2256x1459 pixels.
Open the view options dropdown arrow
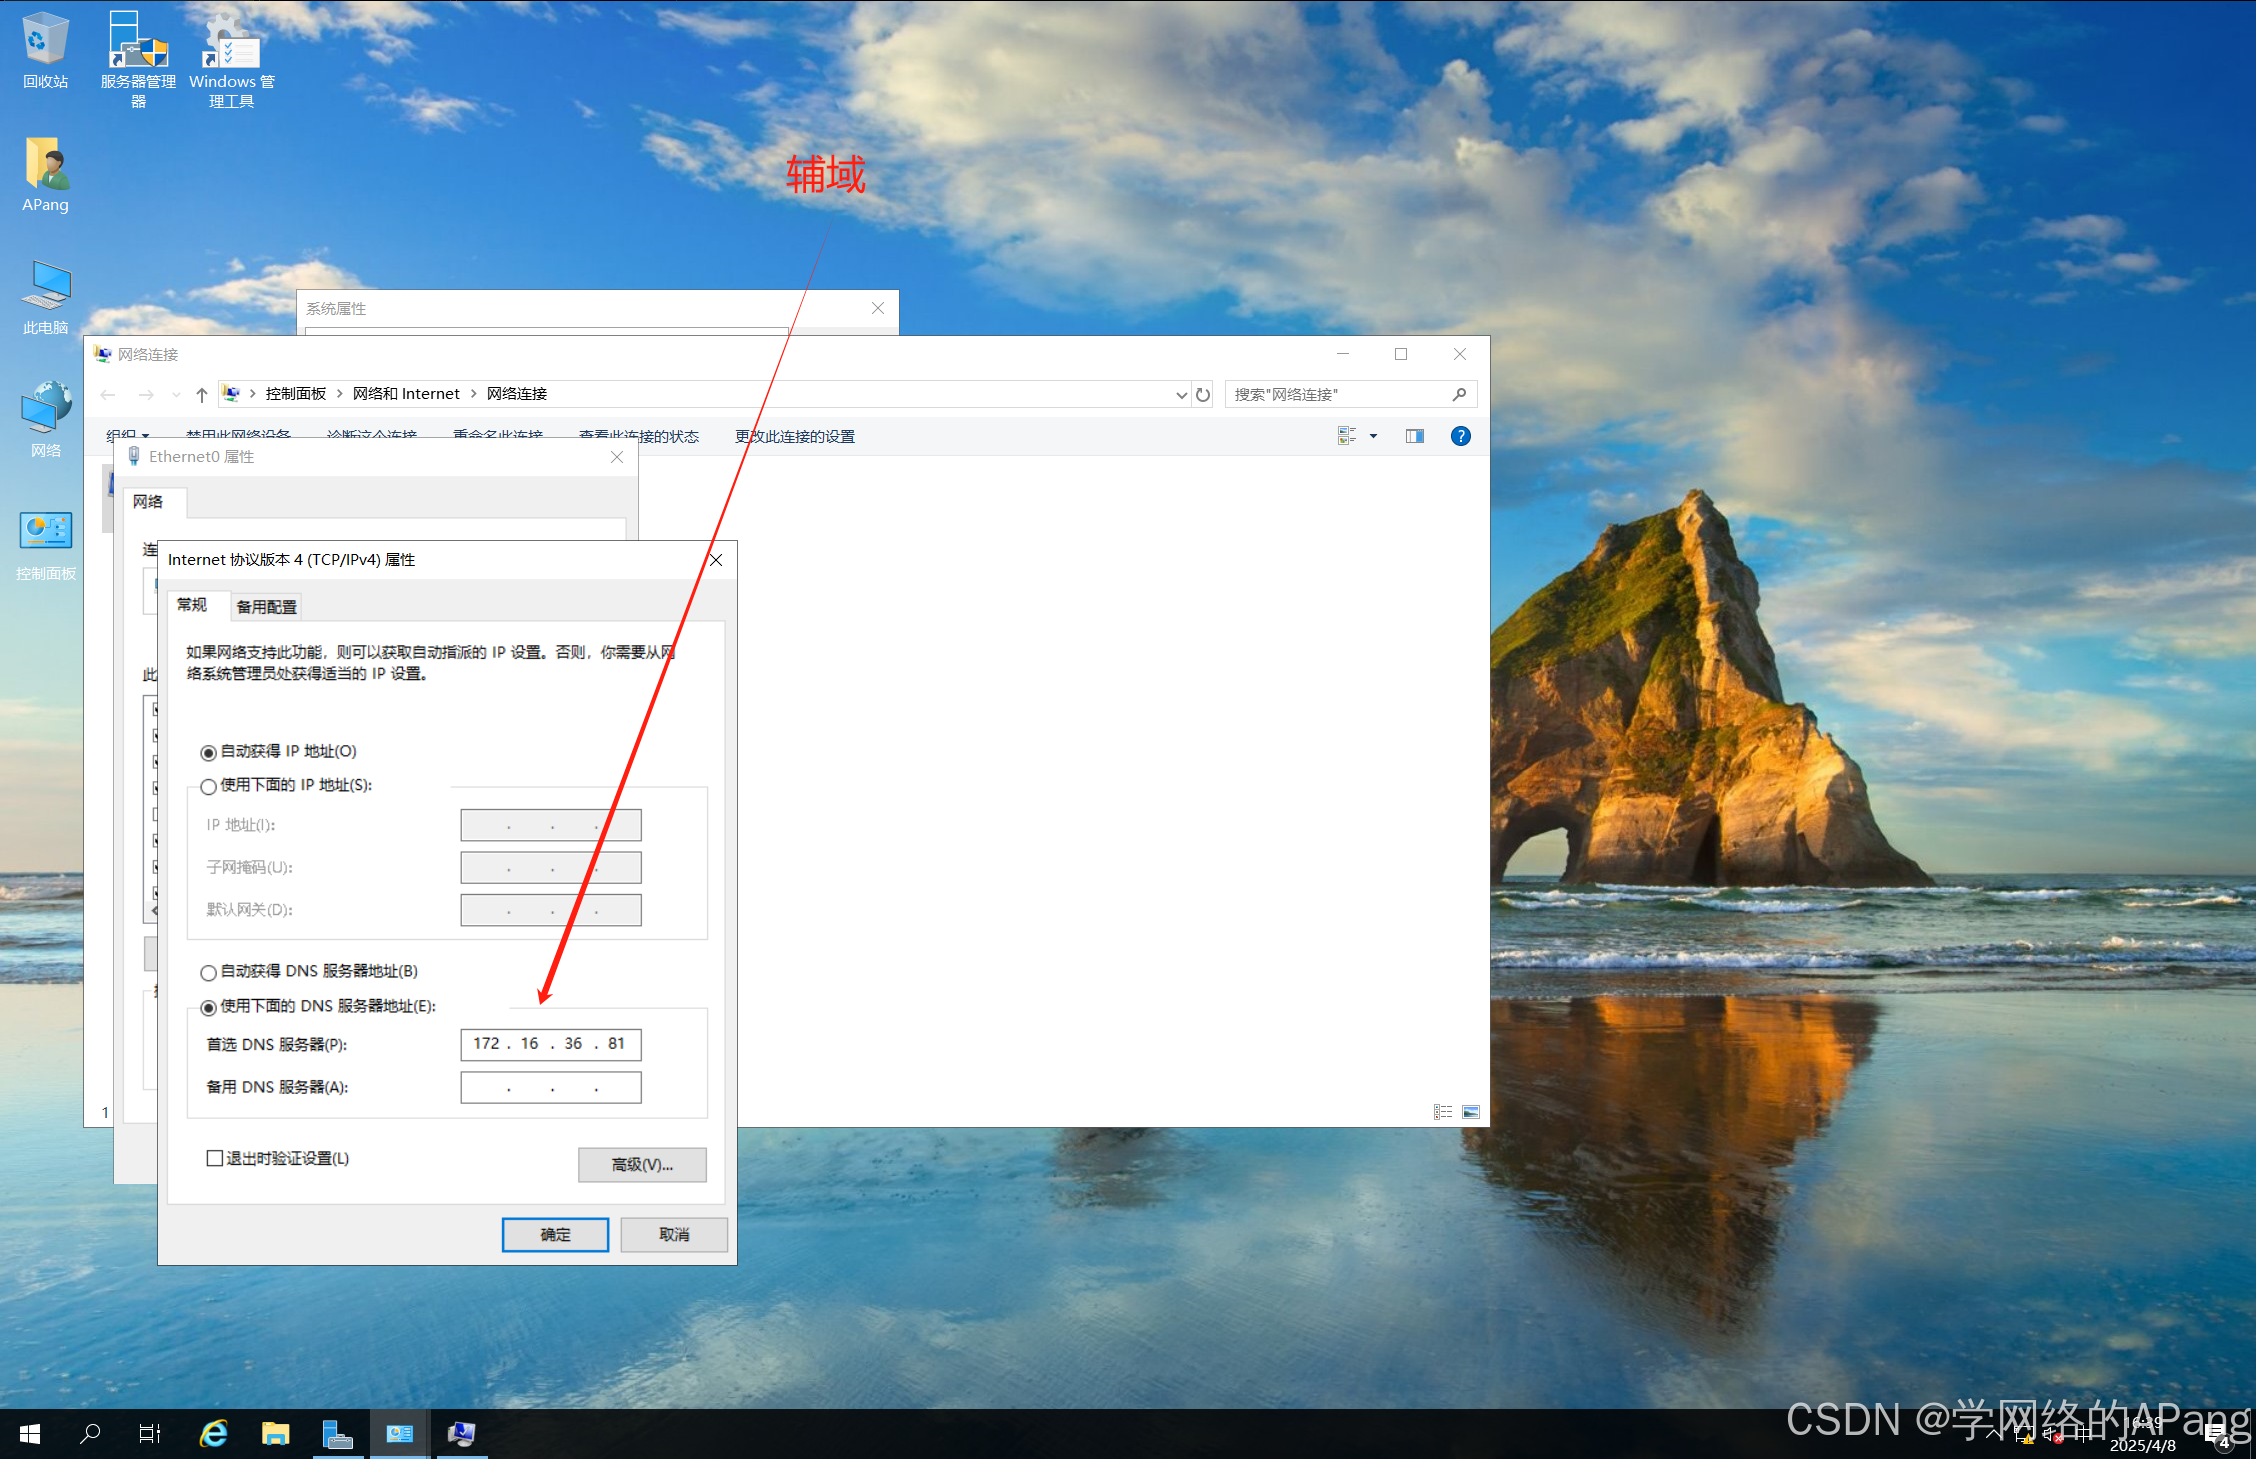pos(1373,436)
